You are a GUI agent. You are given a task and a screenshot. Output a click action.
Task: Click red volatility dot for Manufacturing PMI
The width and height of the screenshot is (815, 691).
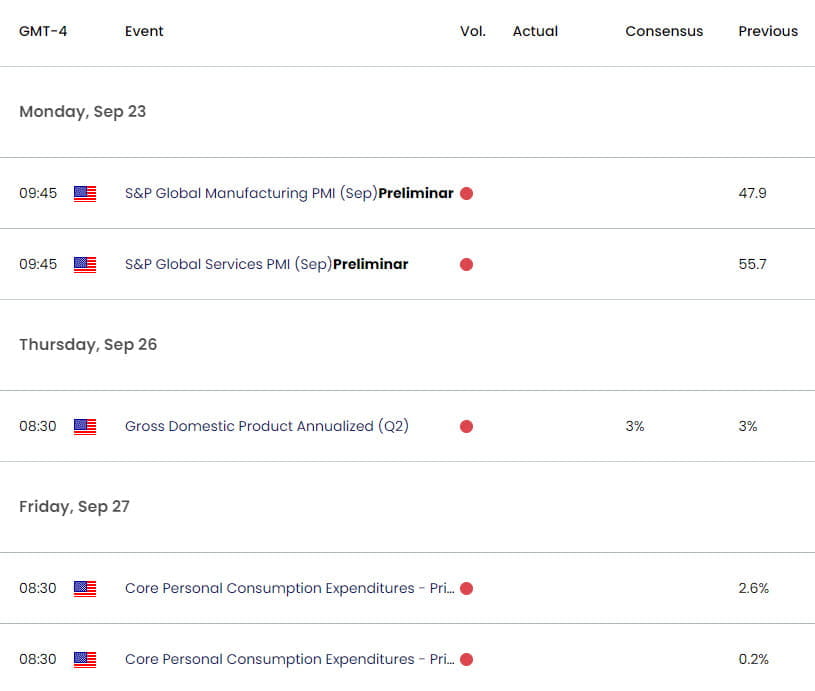pyautogui.click(x=466, y=193)
